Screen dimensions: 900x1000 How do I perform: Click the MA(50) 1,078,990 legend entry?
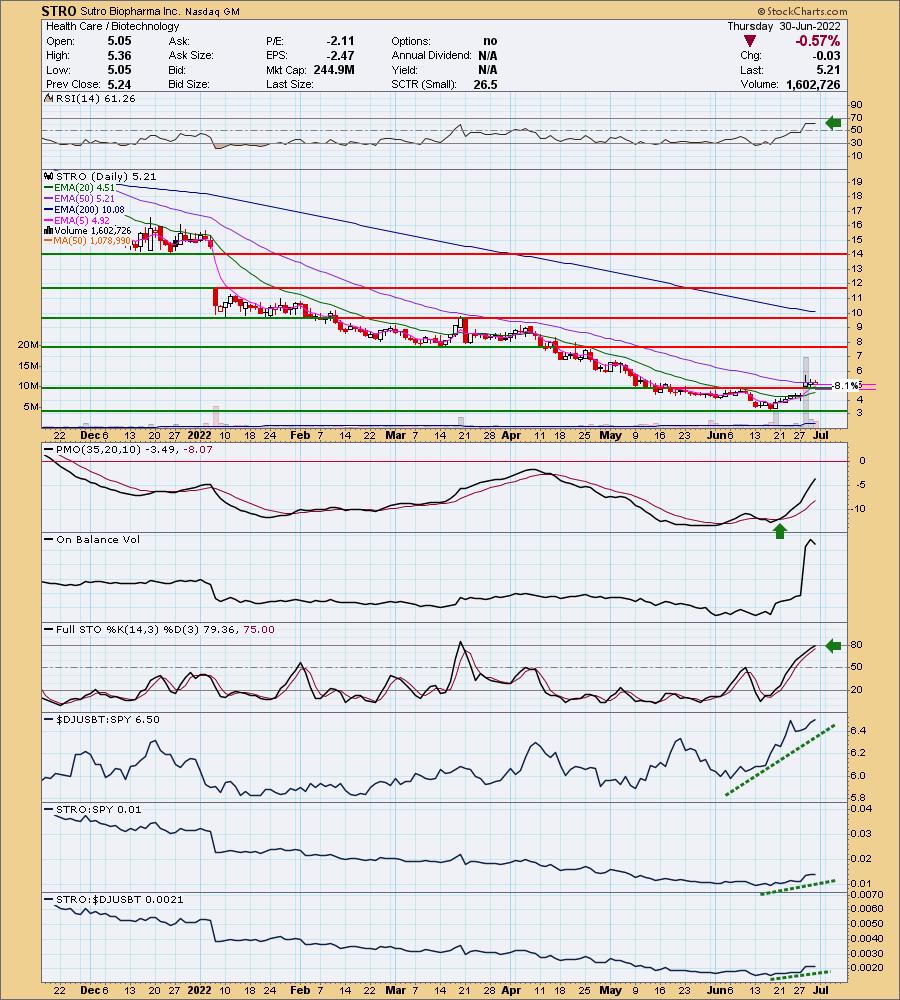tap(92, 241)
